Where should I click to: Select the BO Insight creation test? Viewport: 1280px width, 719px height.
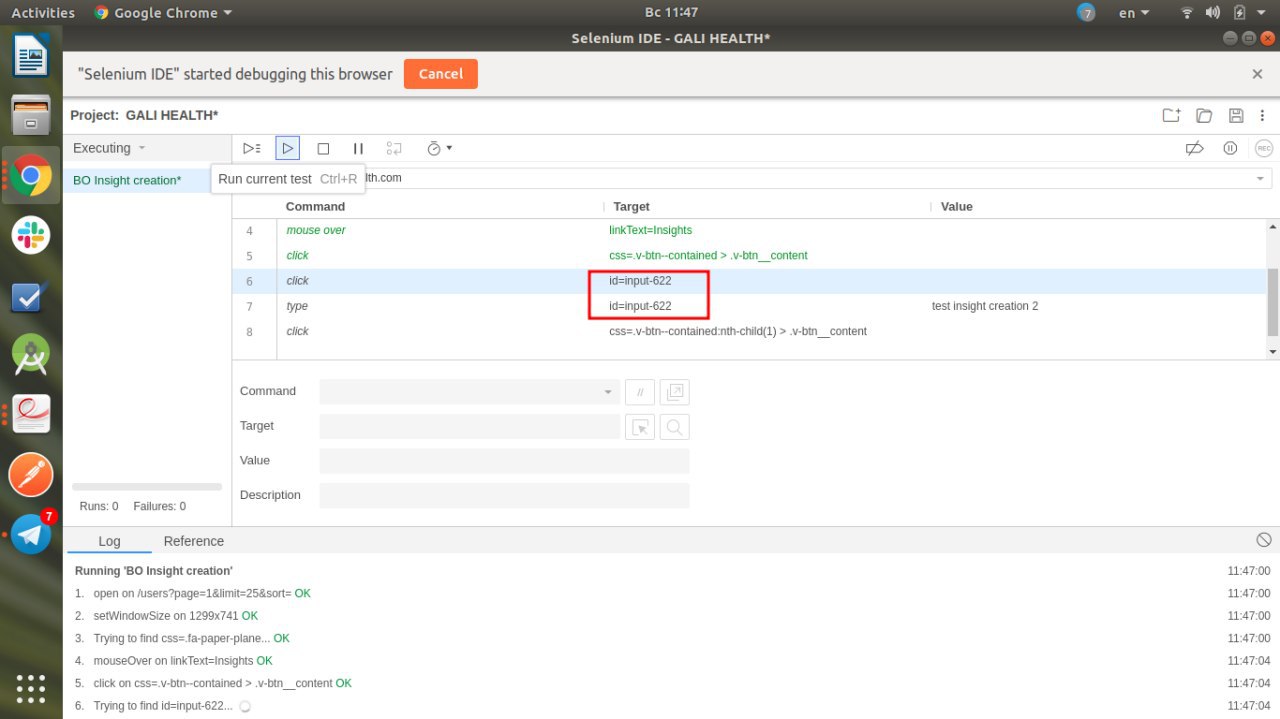click(x=127, y=180)
